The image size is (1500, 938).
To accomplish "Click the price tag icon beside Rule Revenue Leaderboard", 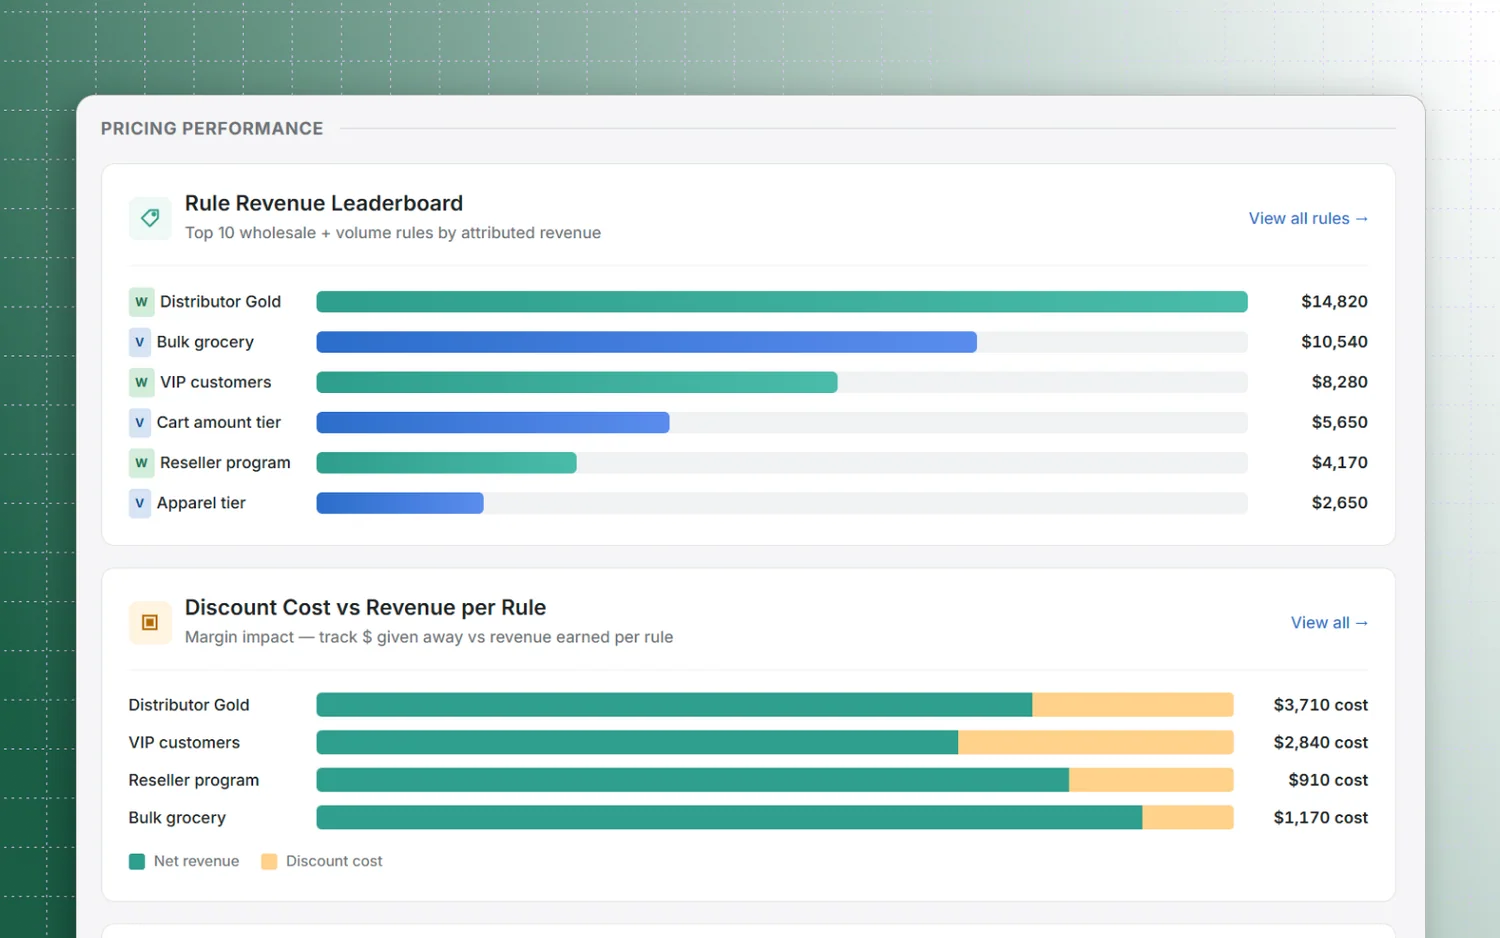I will pyautogui.click(x=150, y=218).
